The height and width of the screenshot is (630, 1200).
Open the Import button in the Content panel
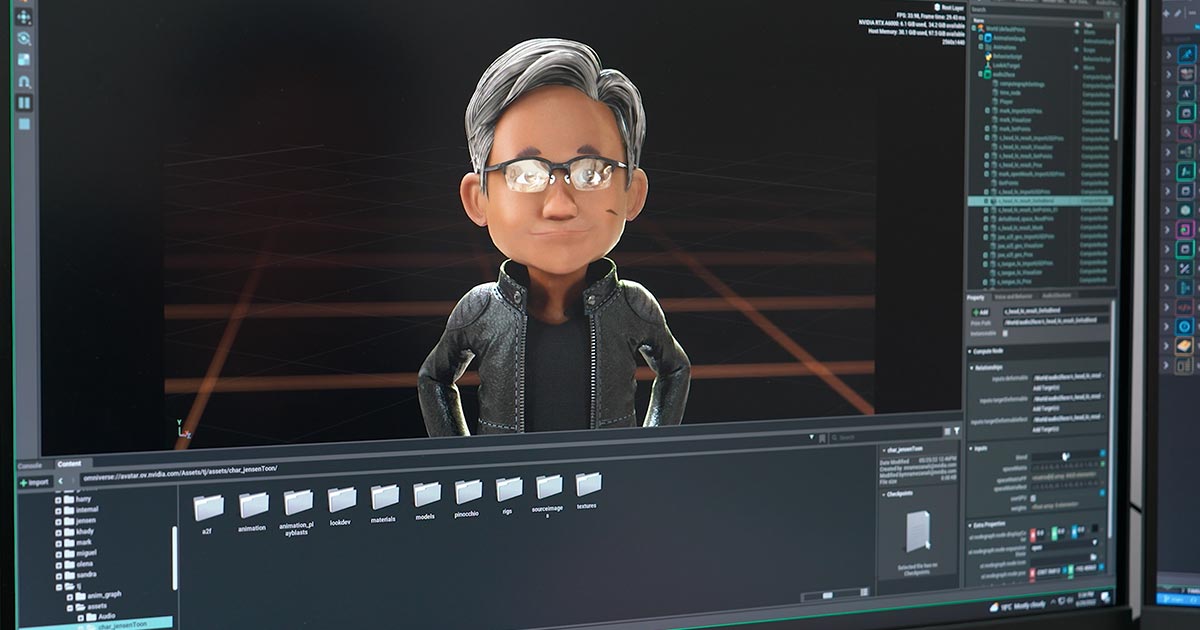pyautogui.click(x=34, y=482)
